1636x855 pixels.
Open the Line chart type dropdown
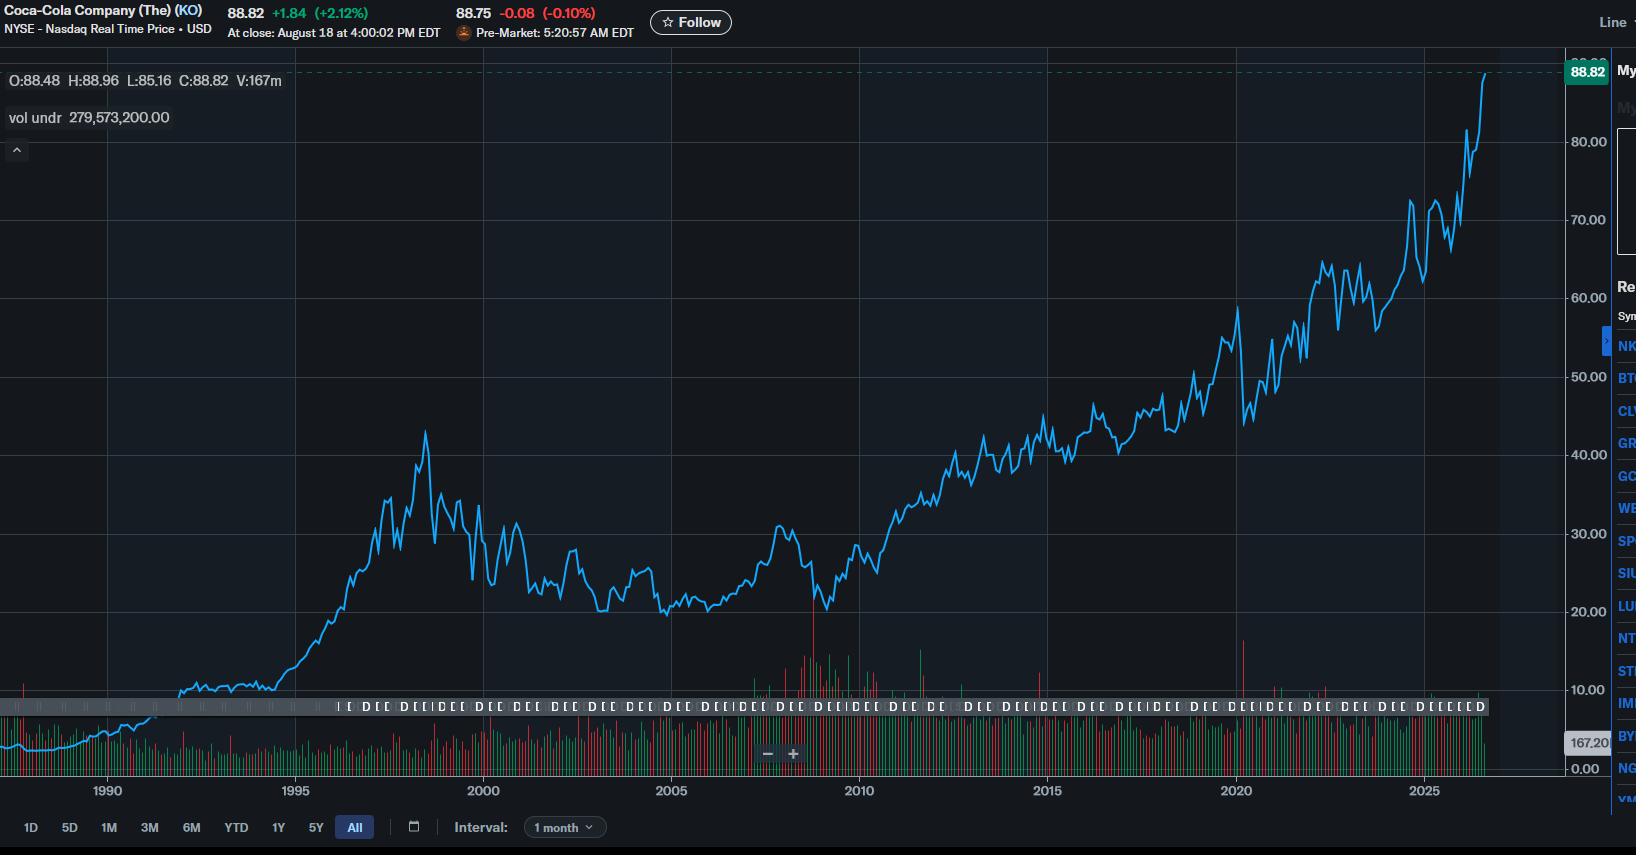(1615, 22)
